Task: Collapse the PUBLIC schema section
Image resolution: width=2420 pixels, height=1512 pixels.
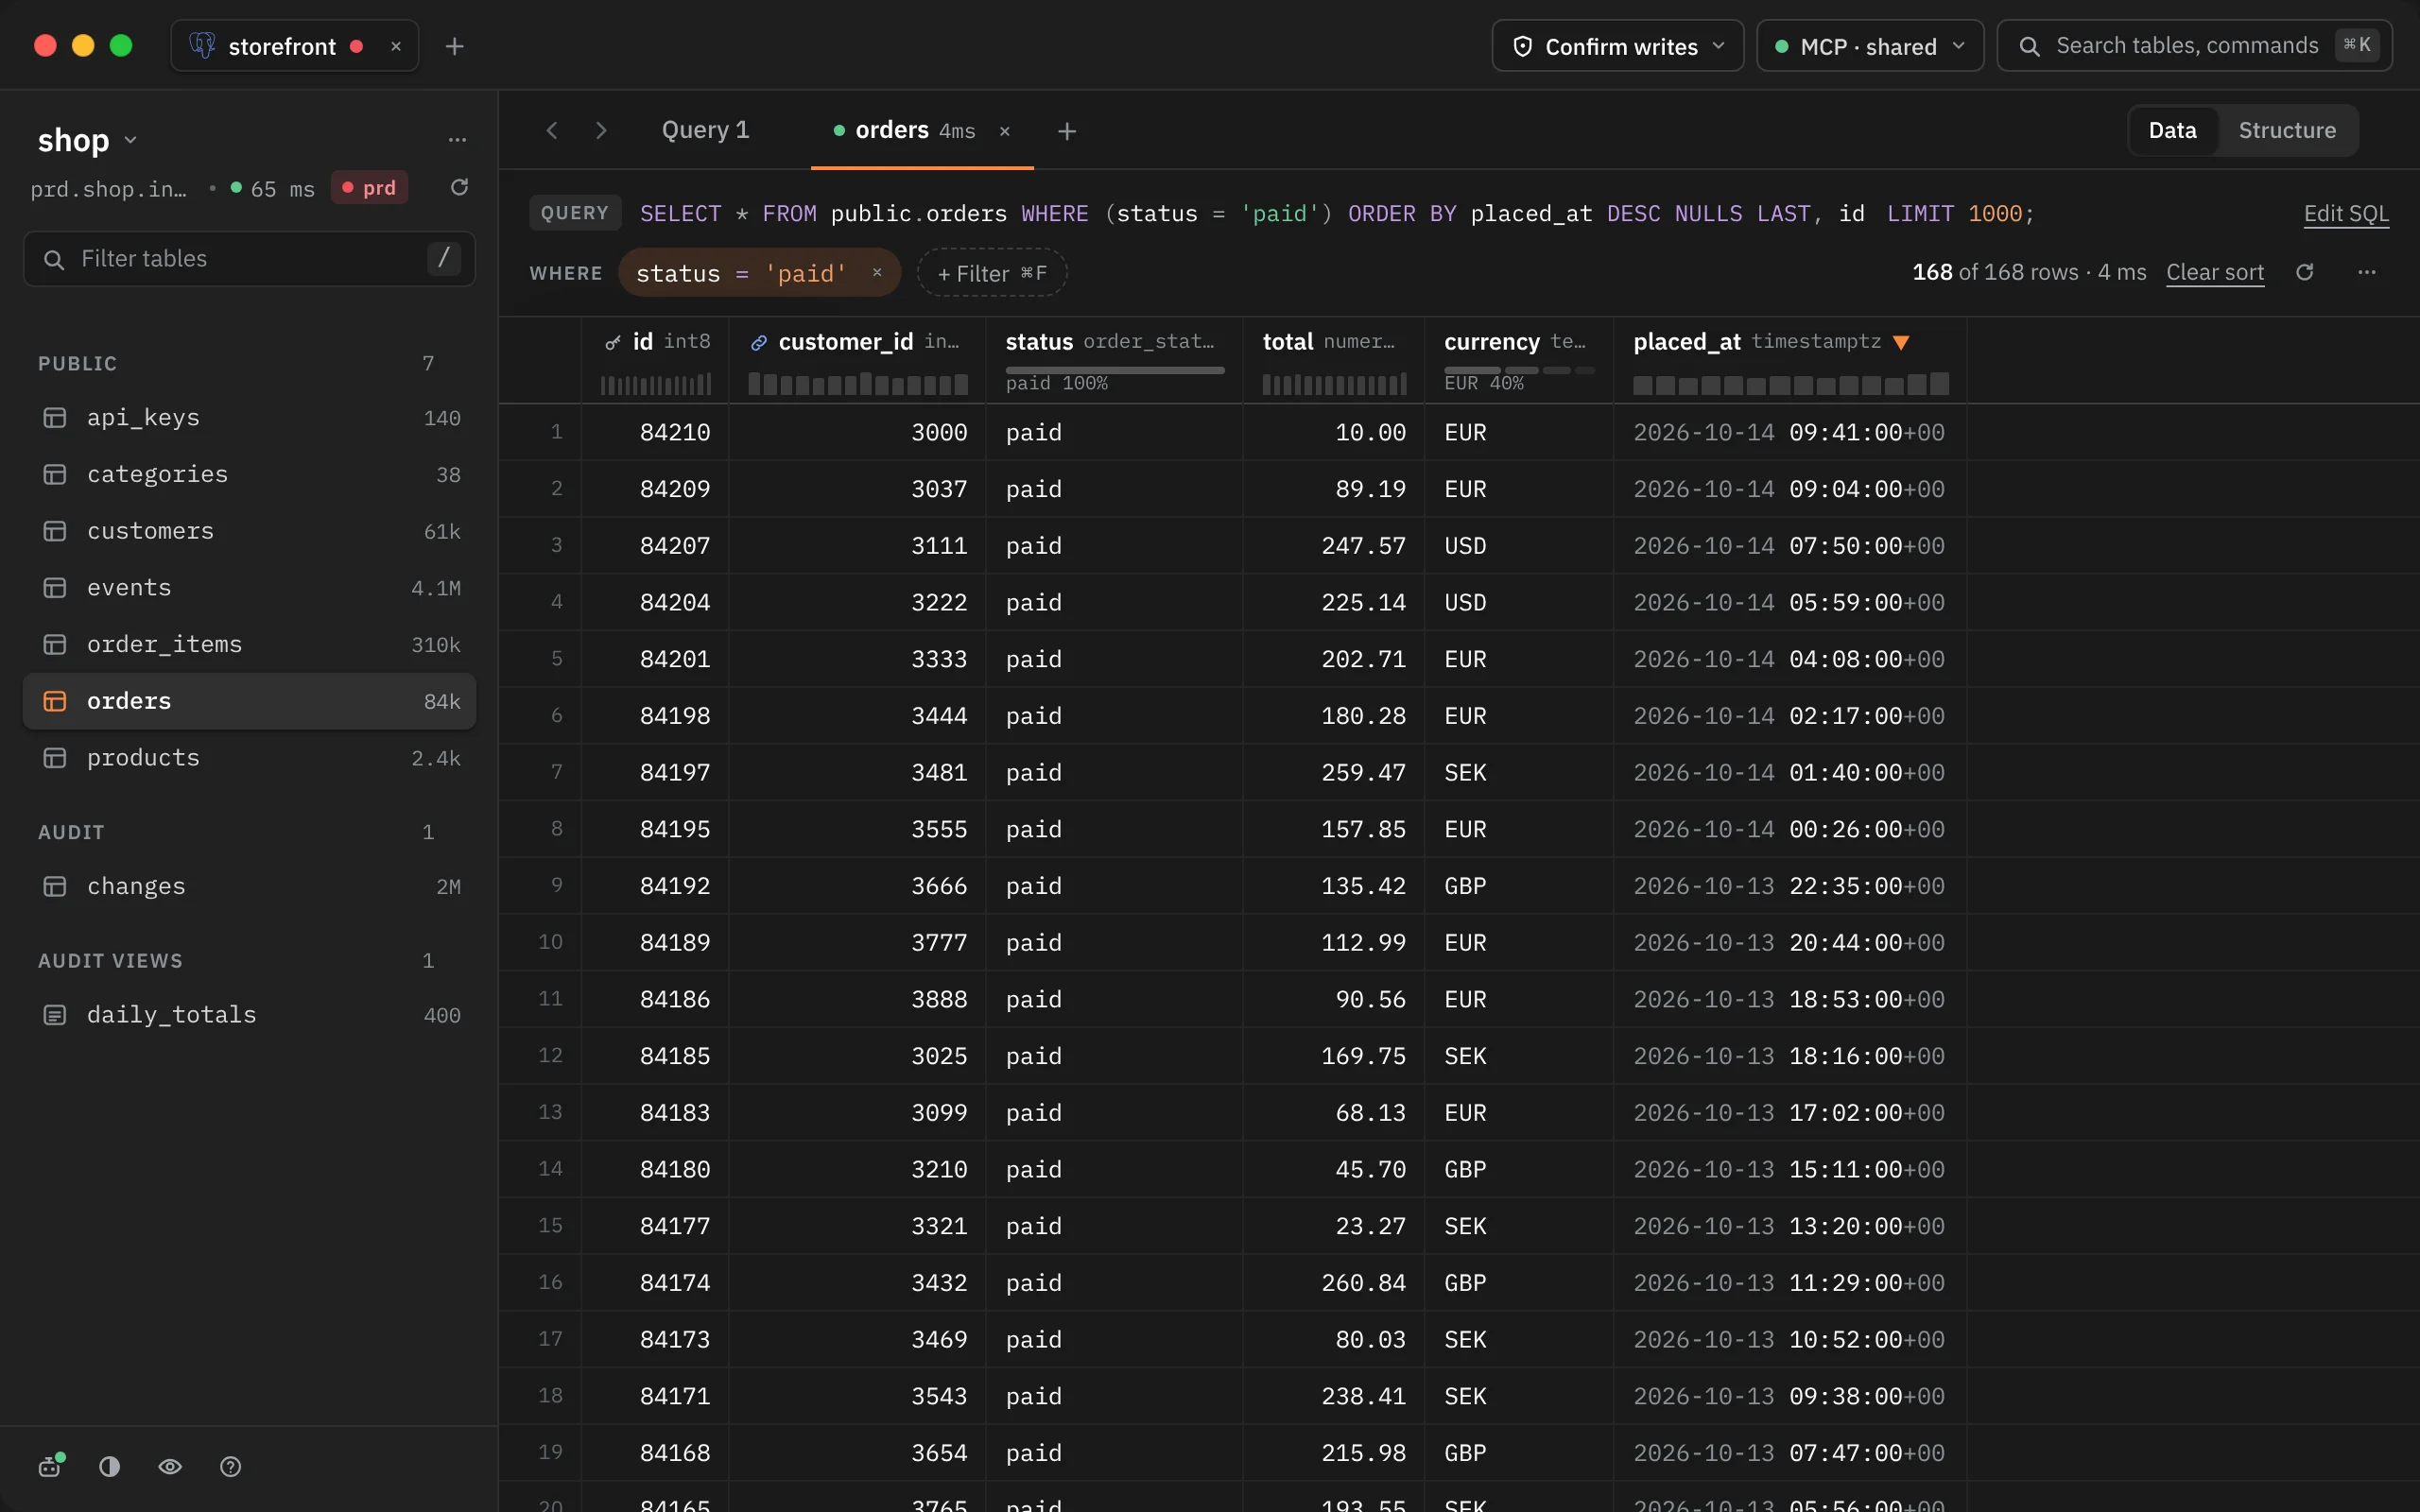Action: coord(77,363)
